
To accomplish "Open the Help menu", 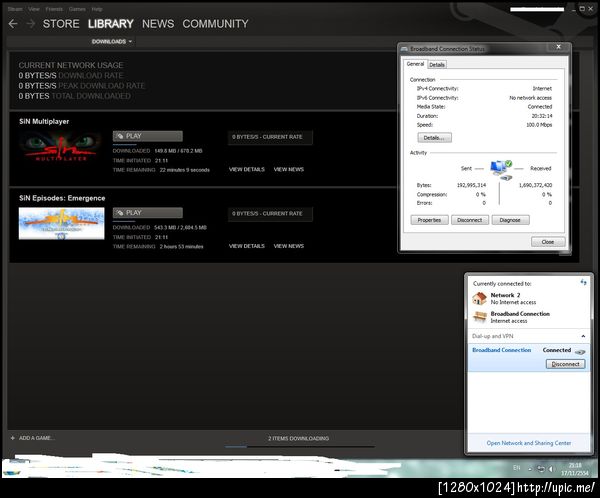I will [97, 9].
